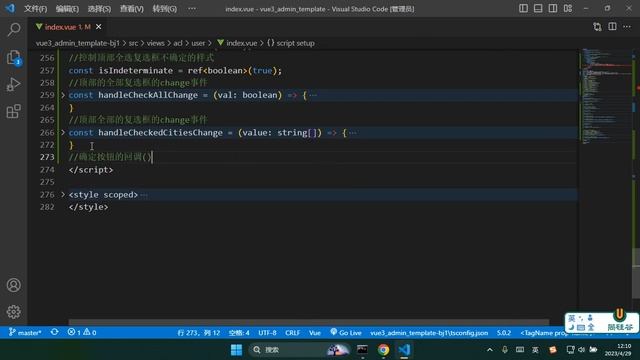The width and height of the screenshot is (640, 360).
Task: Open the terminal app in taskbar
Action: click(362, 350)
